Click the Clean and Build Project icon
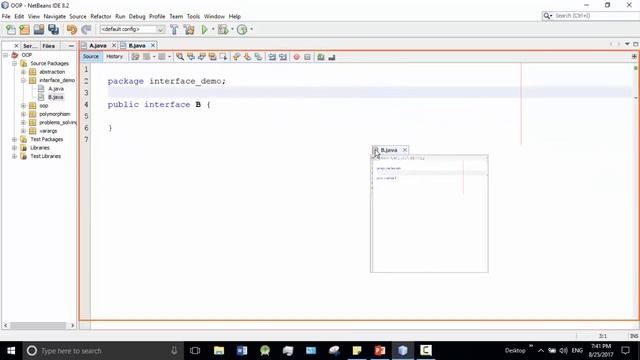Viewport: 640px width, 360px height. (189, 29)
